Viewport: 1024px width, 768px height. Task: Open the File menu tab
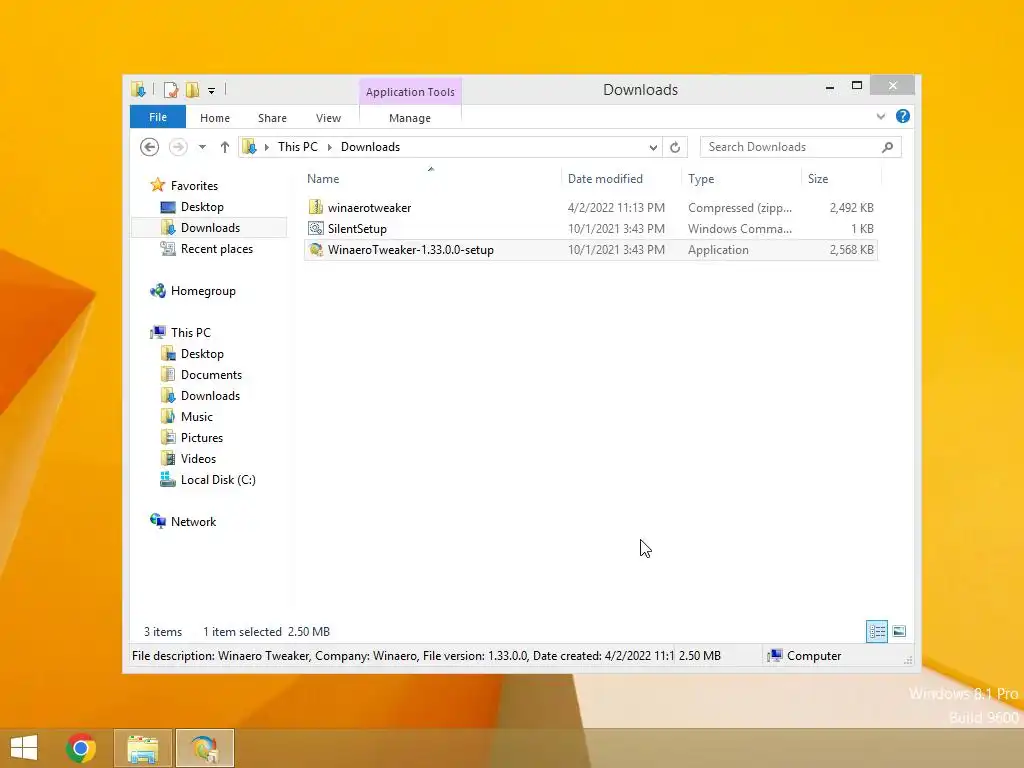pyautogui.click(x=158, y=117)
